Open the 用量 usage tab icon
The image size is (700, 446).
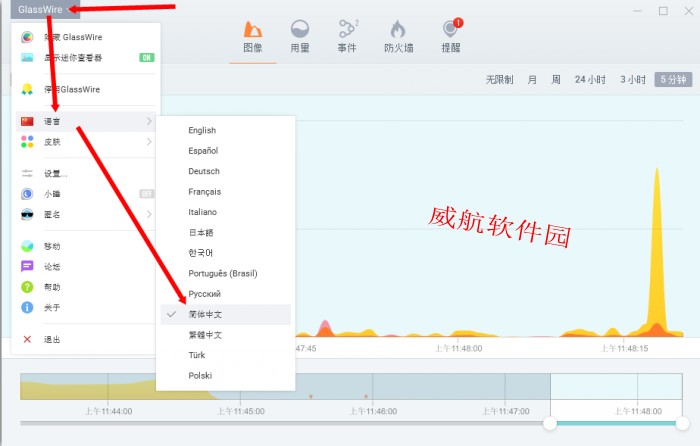299,29
